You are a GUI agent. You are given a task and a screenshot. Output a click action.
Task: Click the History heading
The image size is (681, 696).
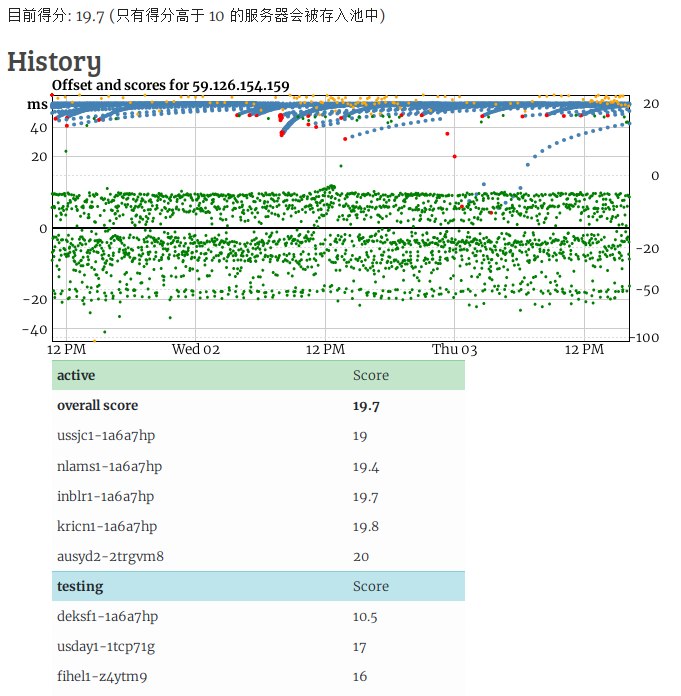point(54,62)
